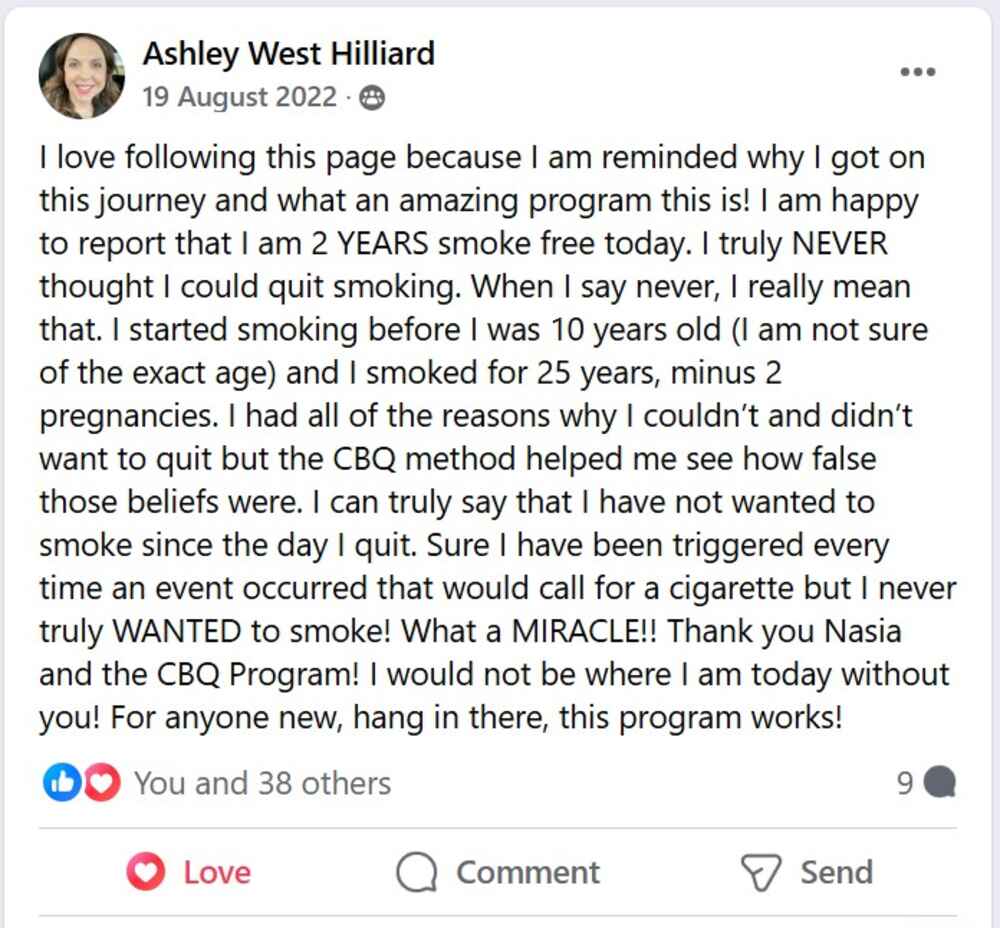Click the grey comment bubble icon beside 9
Image resolution: width=1000 pixels, height=928 pixels.
(939, 783)
